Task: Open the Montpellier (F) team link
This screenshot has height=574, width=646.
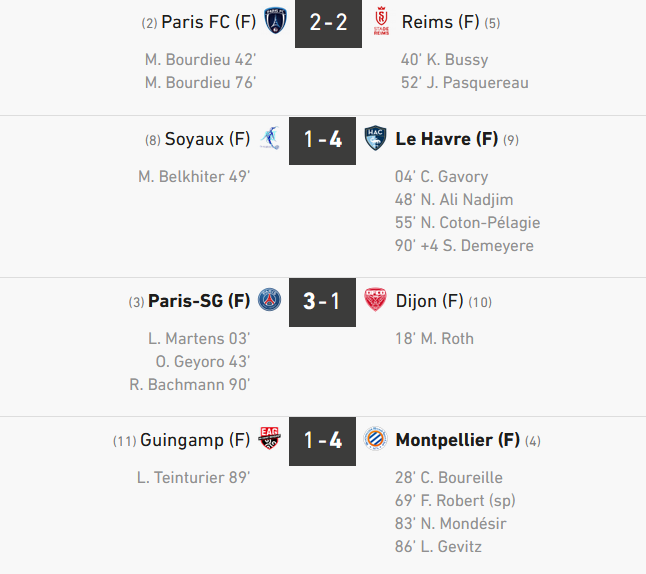Action: coord(457,441)
